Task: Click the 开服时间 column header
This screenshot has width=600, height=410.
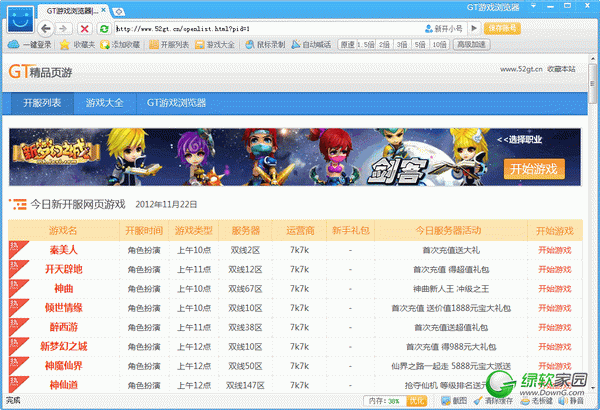Action: pyautogui.click(x=144, y=230)
